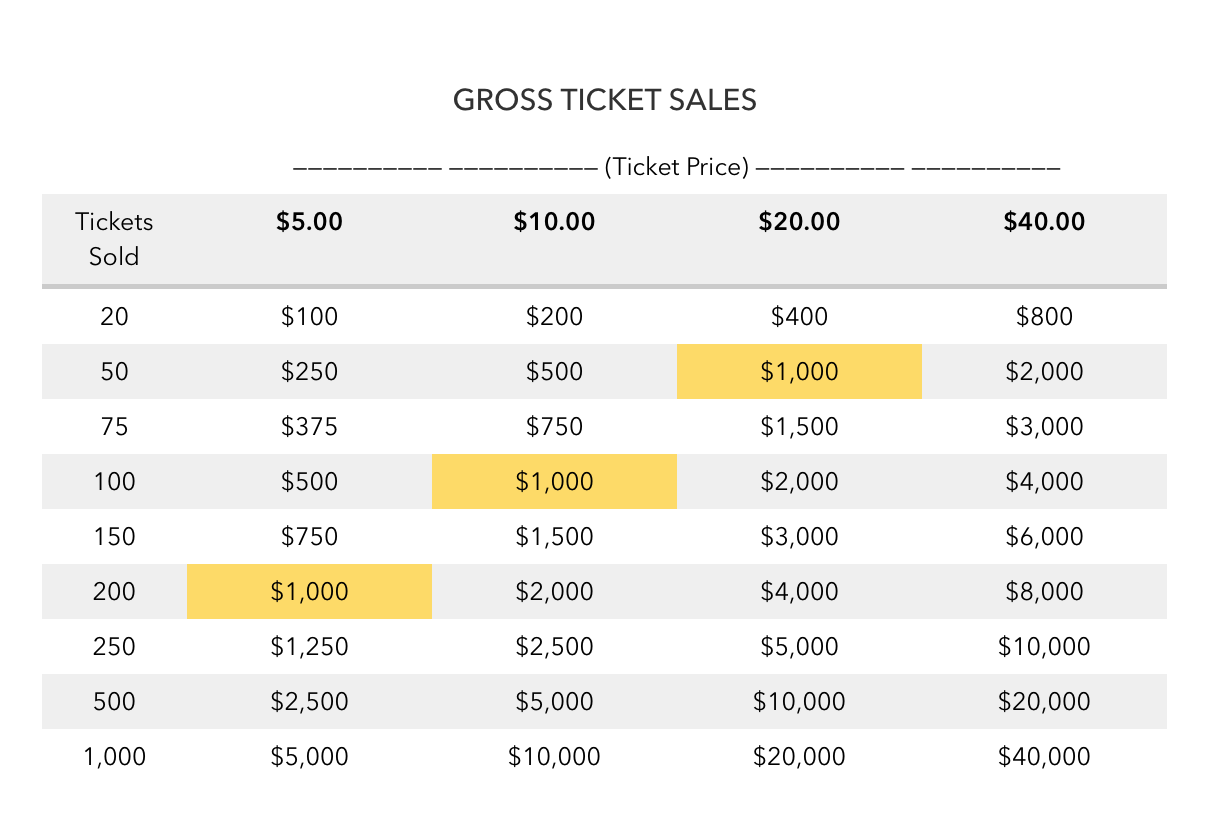Click the 500 tickets sold row label
Viewport: 1208px width, 826px height.
click(x=114, y=701)
